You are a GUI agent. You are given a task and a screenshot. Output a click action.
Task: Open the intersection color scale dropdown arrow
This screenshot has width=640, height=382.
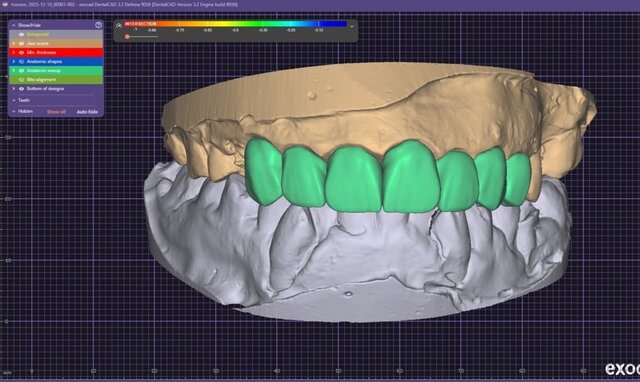click(x=352, y=27)
